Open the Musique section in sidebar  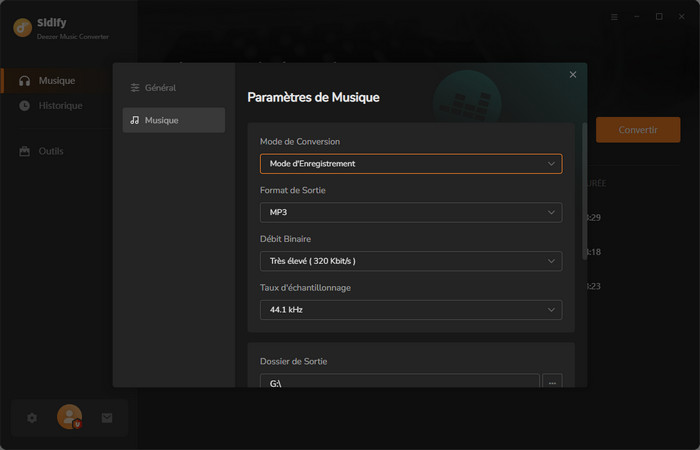(56, 80)
